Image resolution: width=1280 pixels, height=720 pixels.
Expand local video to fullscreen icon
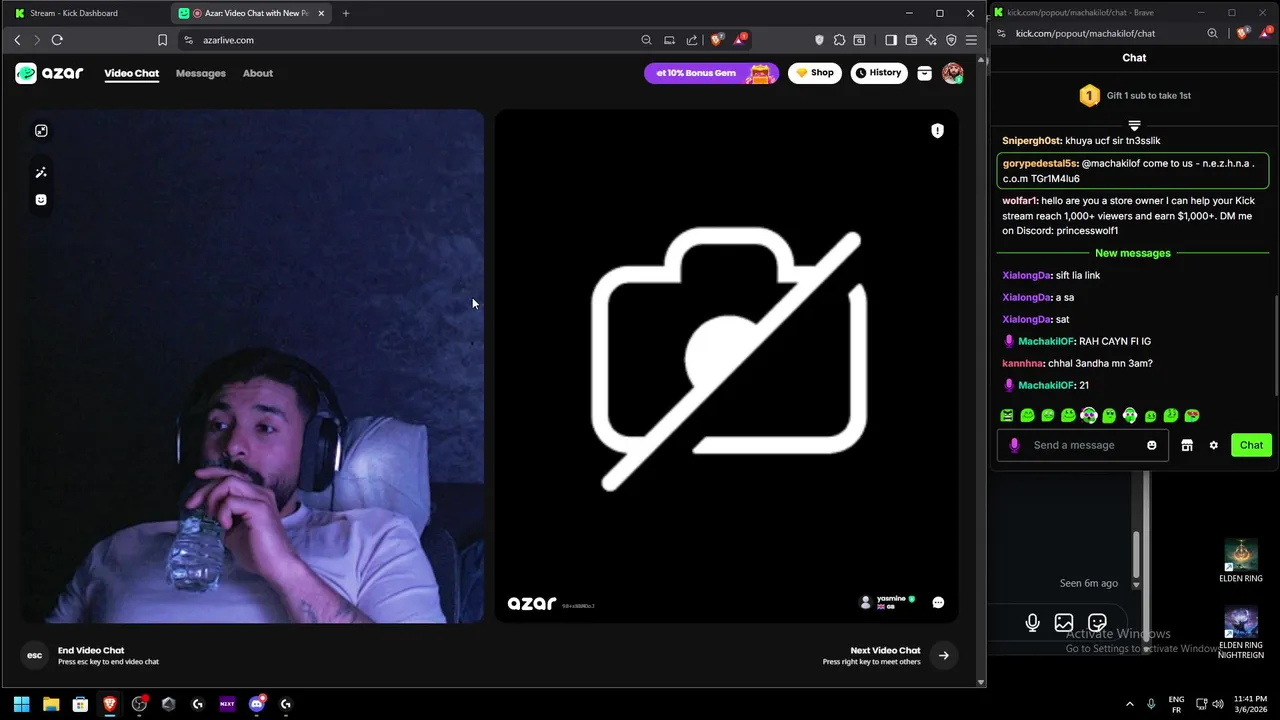pyautogui.click(x=41, y=131)
